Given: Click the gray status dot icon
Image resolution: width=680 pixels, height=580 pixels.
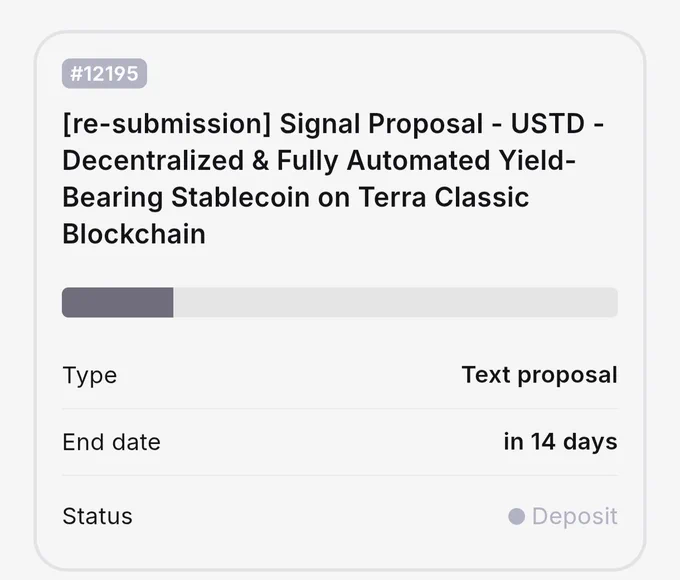Looking at the screenshot, I should pos(517,516).
